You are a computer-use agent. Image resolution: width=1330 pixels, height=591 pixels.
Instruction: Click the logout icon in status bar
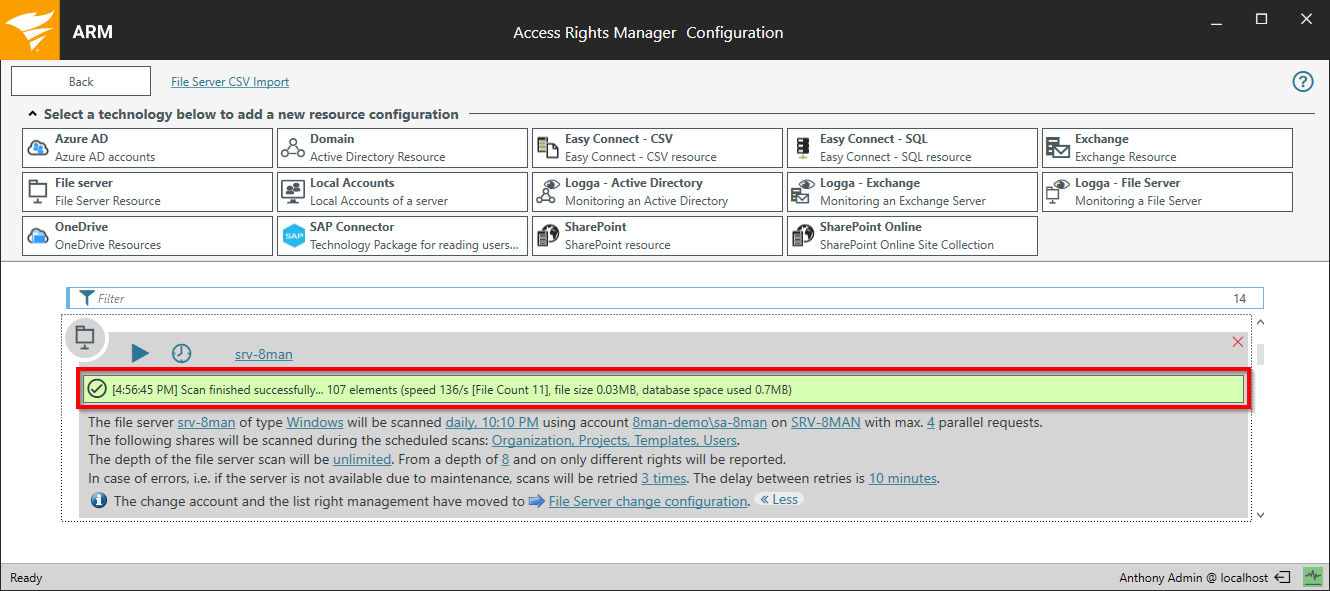click(1283, 577)
